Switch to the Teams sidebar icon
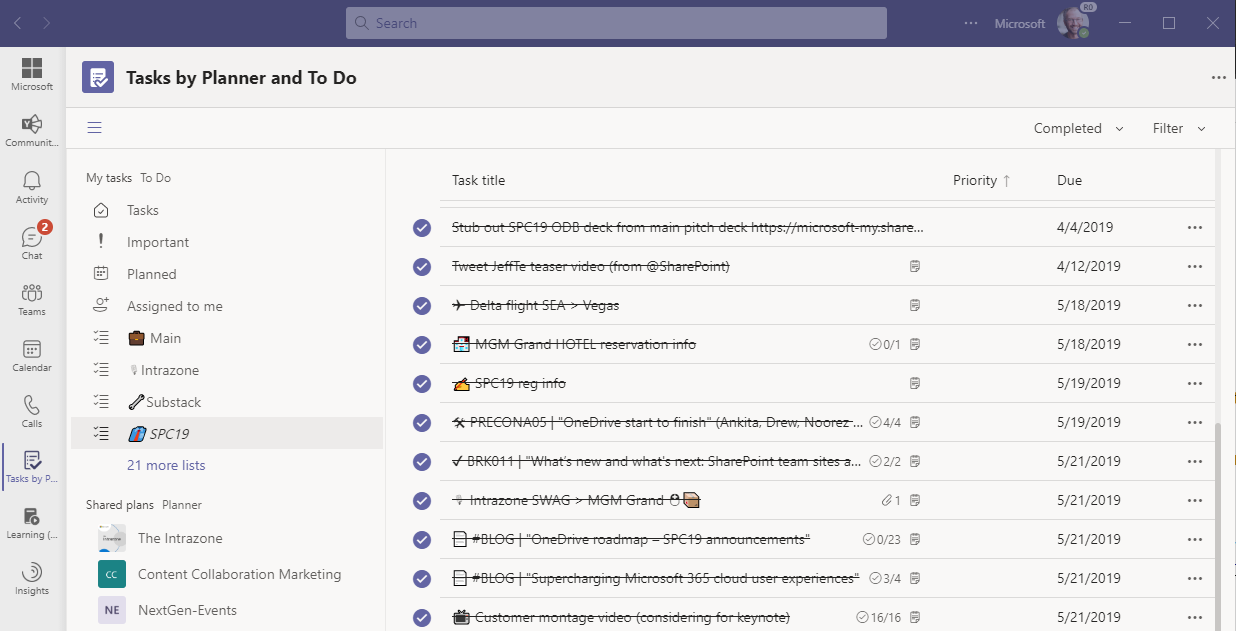The height and width of the screenshot is (631, 1236). pos(31,296)
